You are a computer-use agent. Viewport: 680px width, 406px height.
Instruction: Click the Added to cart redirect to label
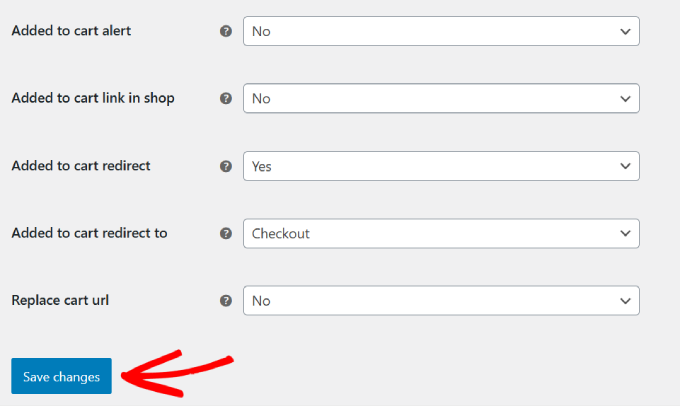click(x=89, y=233)
